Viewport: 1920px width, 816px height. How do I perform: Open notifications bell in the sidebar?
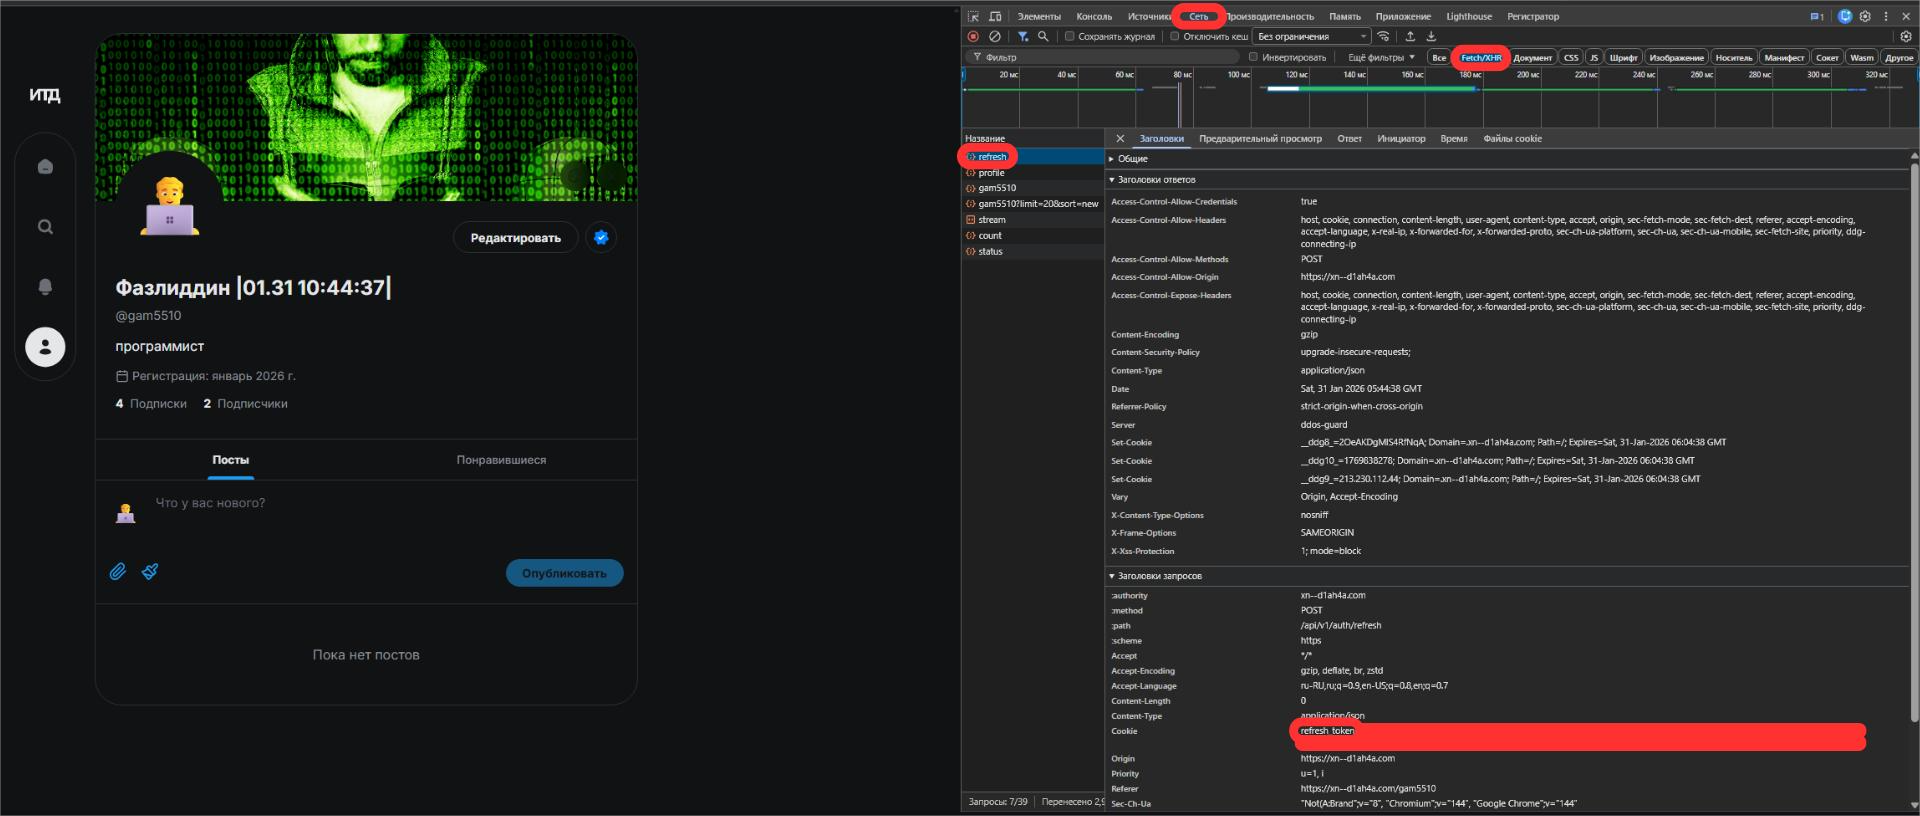(x=45, y=287)
